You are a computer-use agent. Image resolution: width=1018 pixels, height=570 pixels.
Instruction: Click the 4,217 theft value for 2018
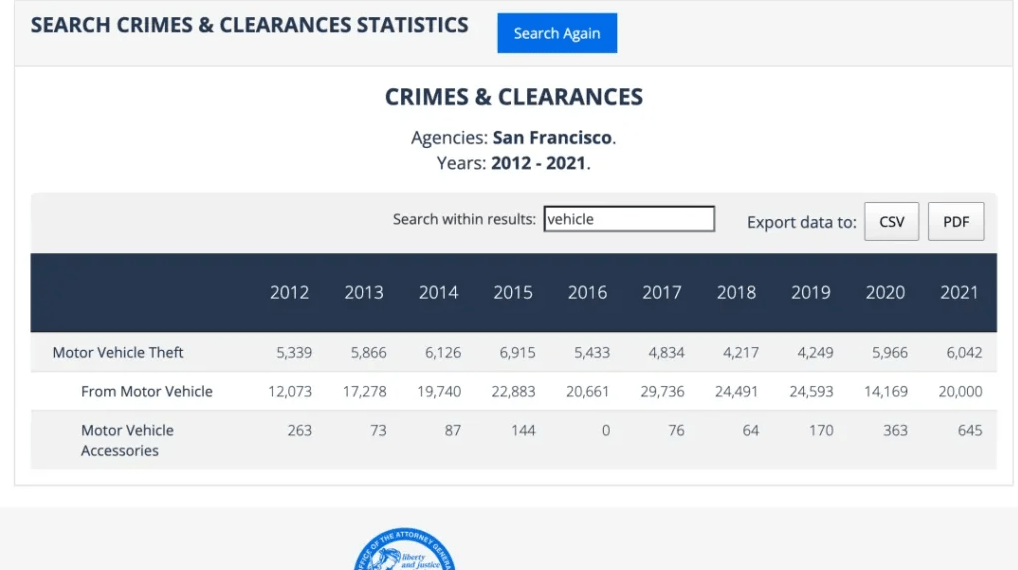(x=741, y=353)
